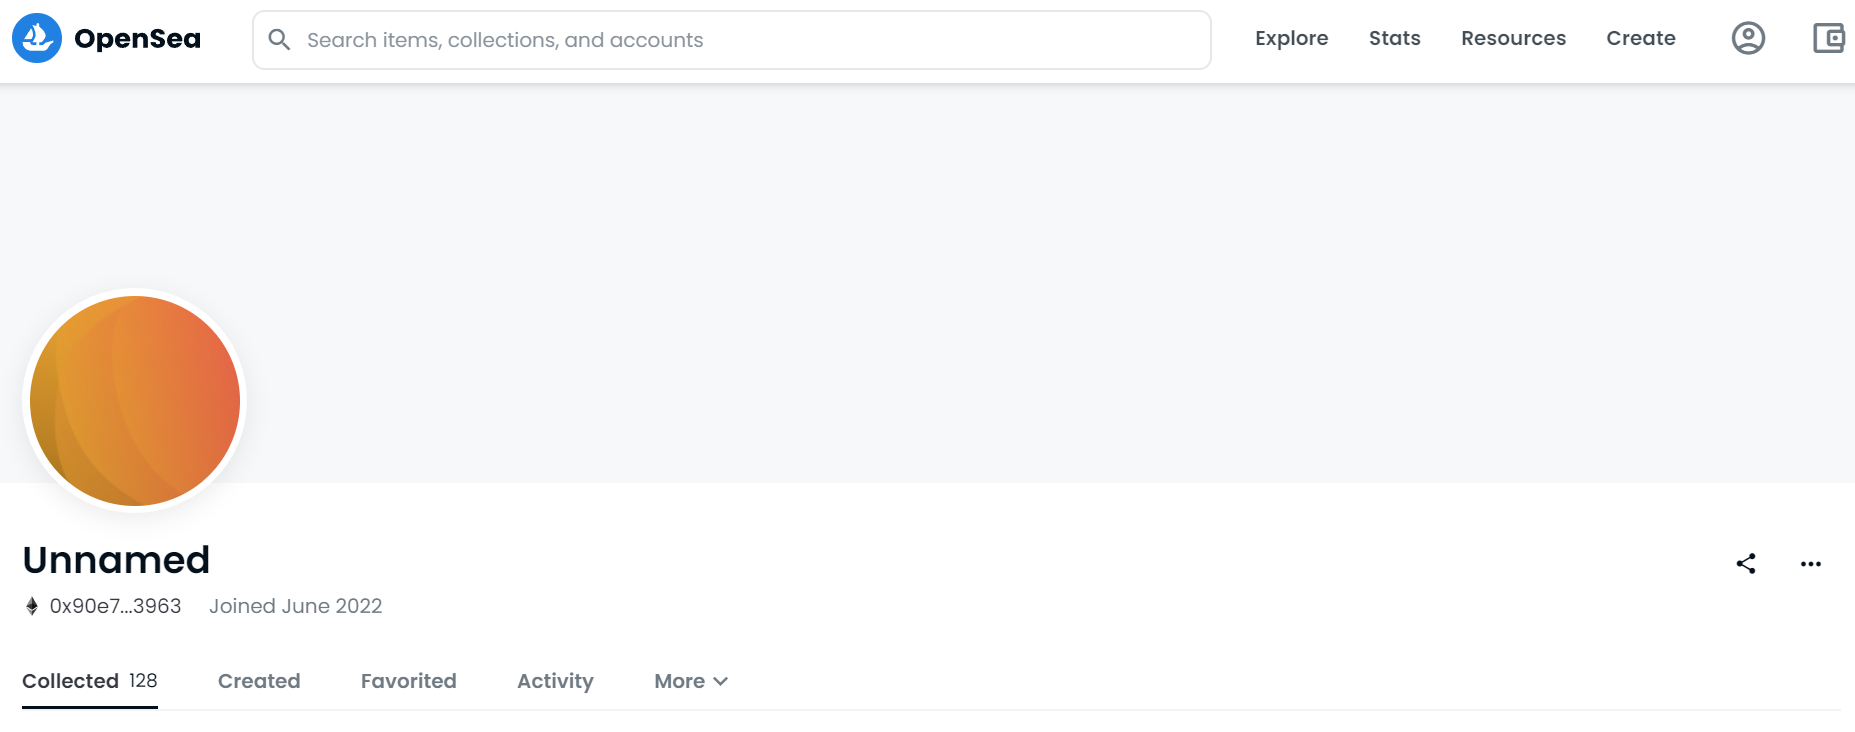The width and height of the screenshot is (1855, 732).
Task: Open the Activity tab
Action: [x=555, y=681]
